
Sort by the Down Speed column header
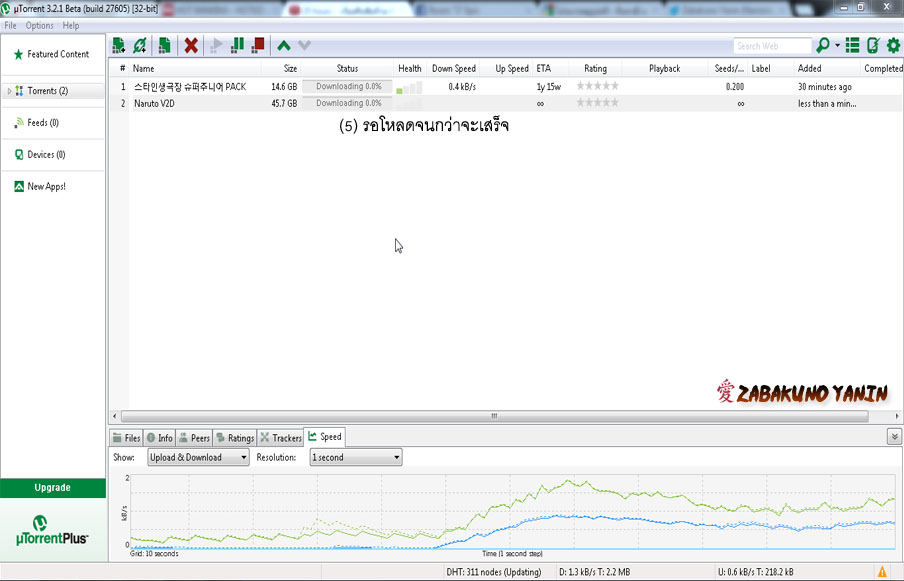point(453,68)
